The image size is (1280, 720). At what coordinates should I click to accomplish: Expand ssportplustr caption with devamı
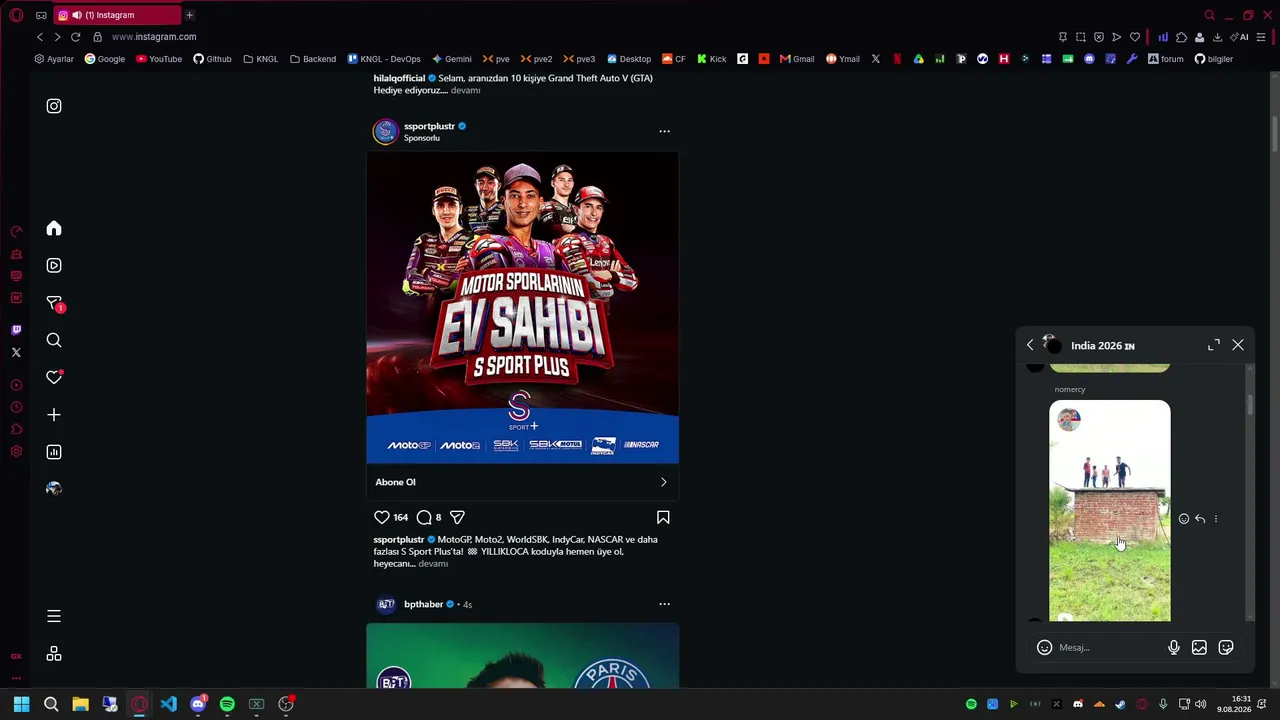click(x=433, y=564)
